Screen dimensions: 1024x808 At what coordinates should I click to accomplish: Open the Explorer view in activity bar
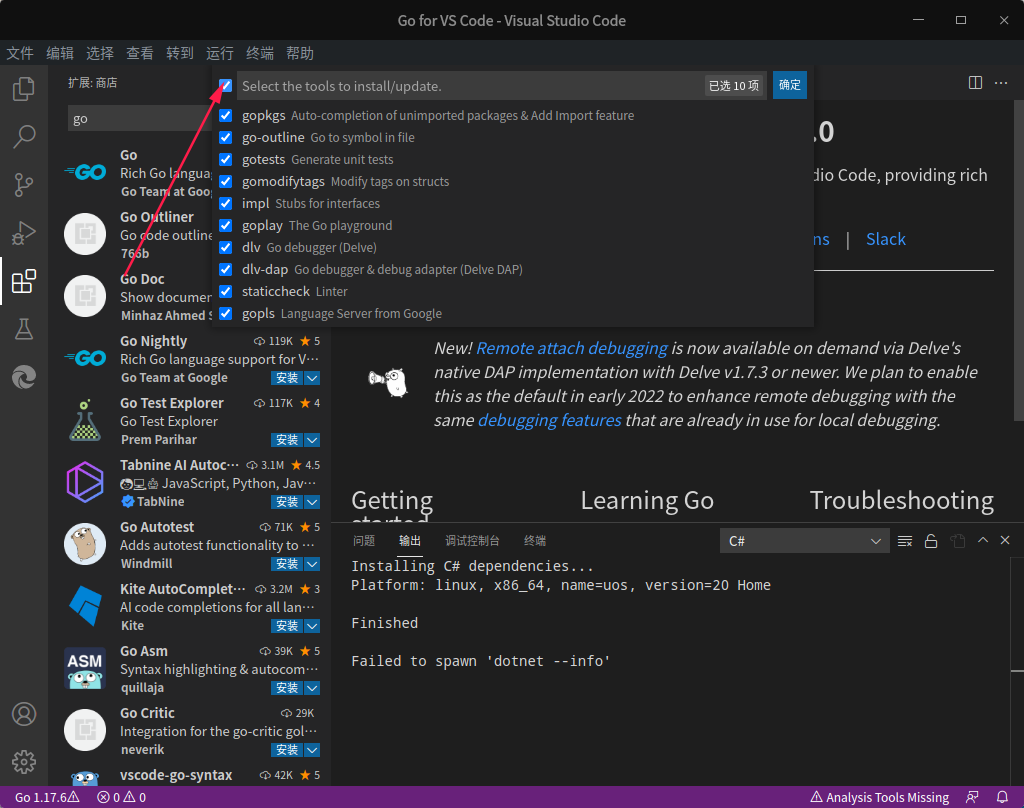pyautogui.click(x=24, y=89)
